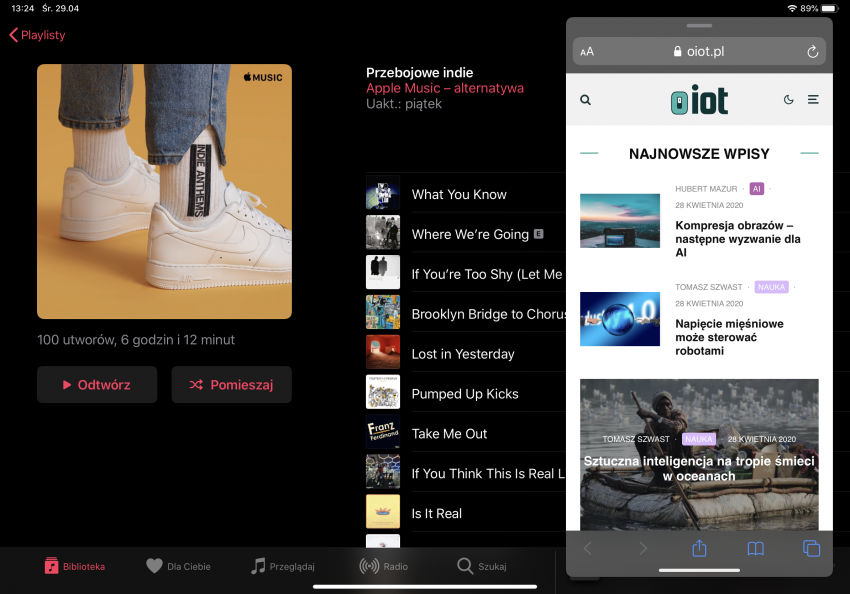The width and height of the screenshot is (850, 594).
Task: Go back in Safari slide-over
Action: [588, 548]
